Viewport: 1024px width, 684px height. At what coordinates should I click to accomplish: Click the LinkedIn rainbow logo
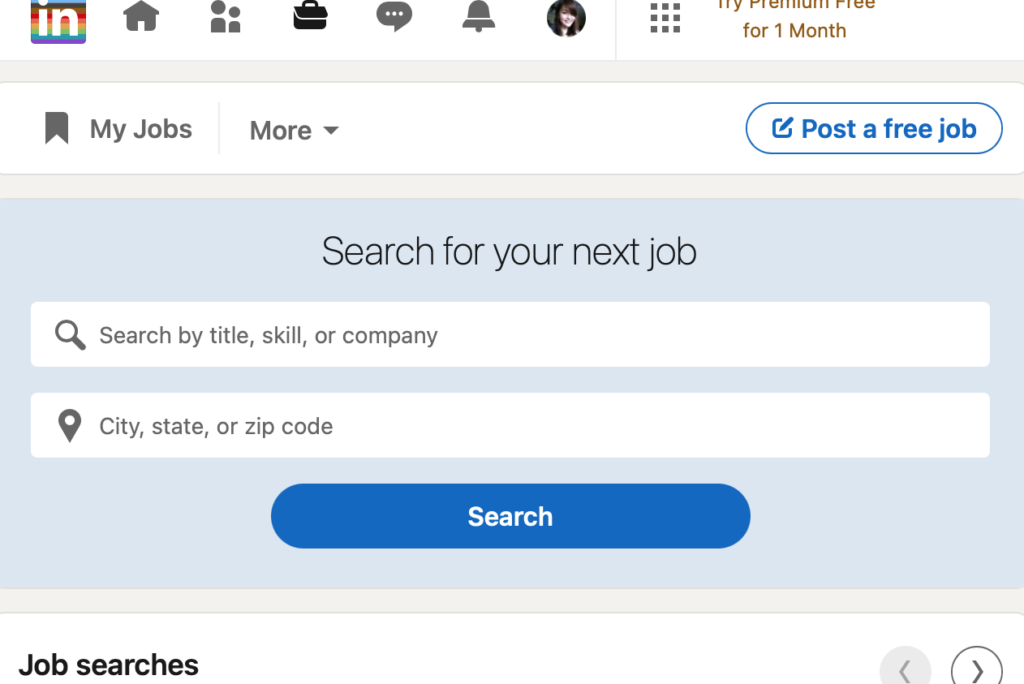58,21
